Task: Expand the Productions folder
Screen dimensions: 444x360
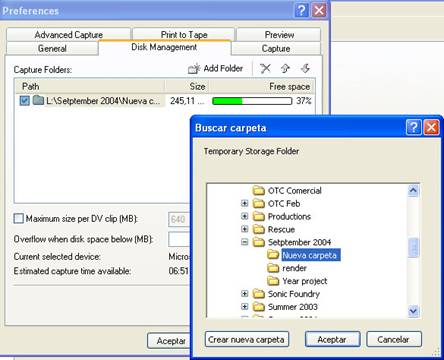Action: [245, 216]
